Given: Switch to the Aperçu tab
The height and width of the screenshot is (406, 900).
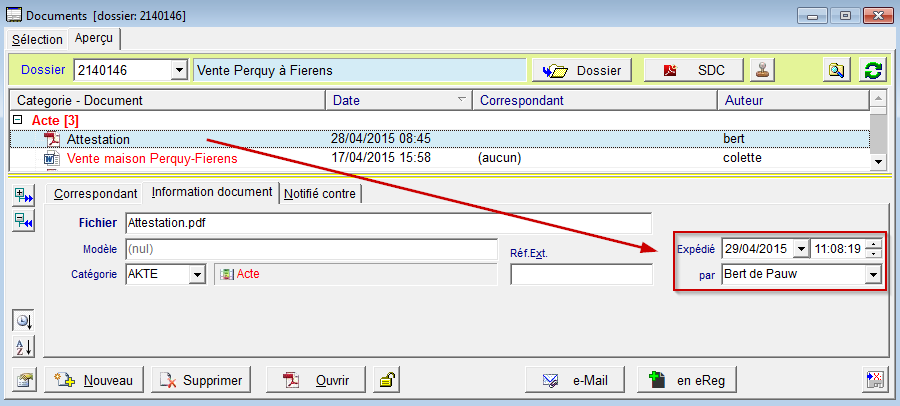Looking at the screenshot, I should tap(94, 38).
